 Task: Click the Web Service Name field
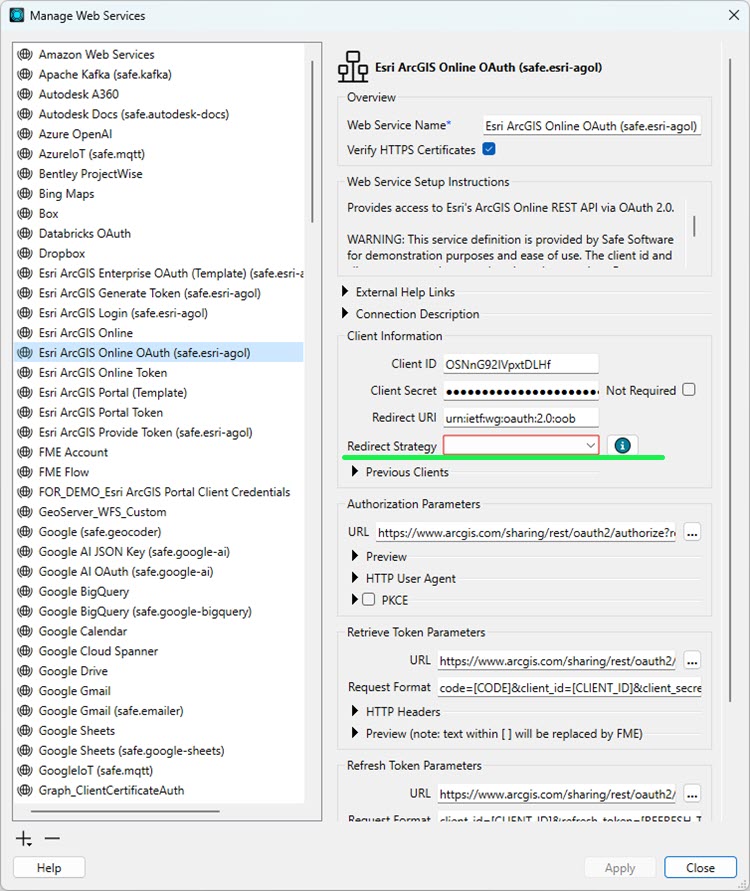click(592, 126)
